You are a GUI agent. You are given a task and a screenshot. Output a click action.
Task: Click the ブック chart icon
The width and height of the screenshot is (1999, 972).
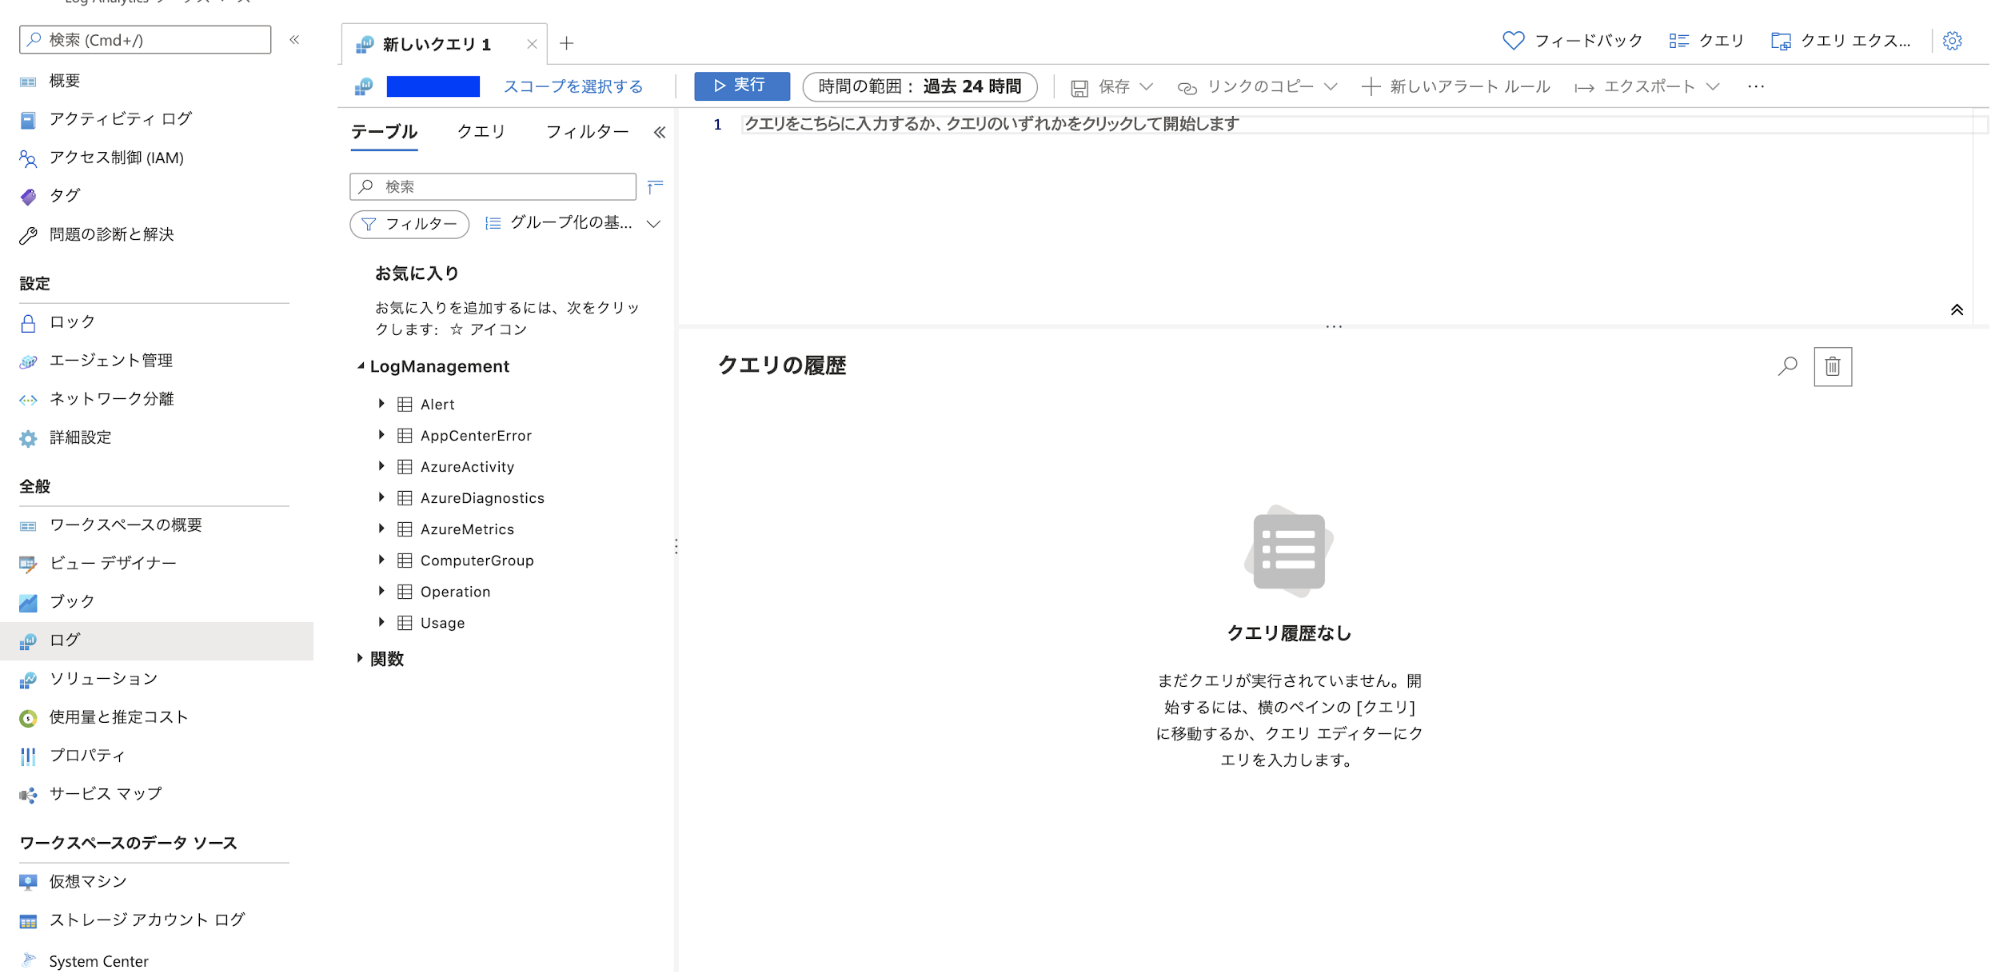pyautogui.click(x=28, y=603)
